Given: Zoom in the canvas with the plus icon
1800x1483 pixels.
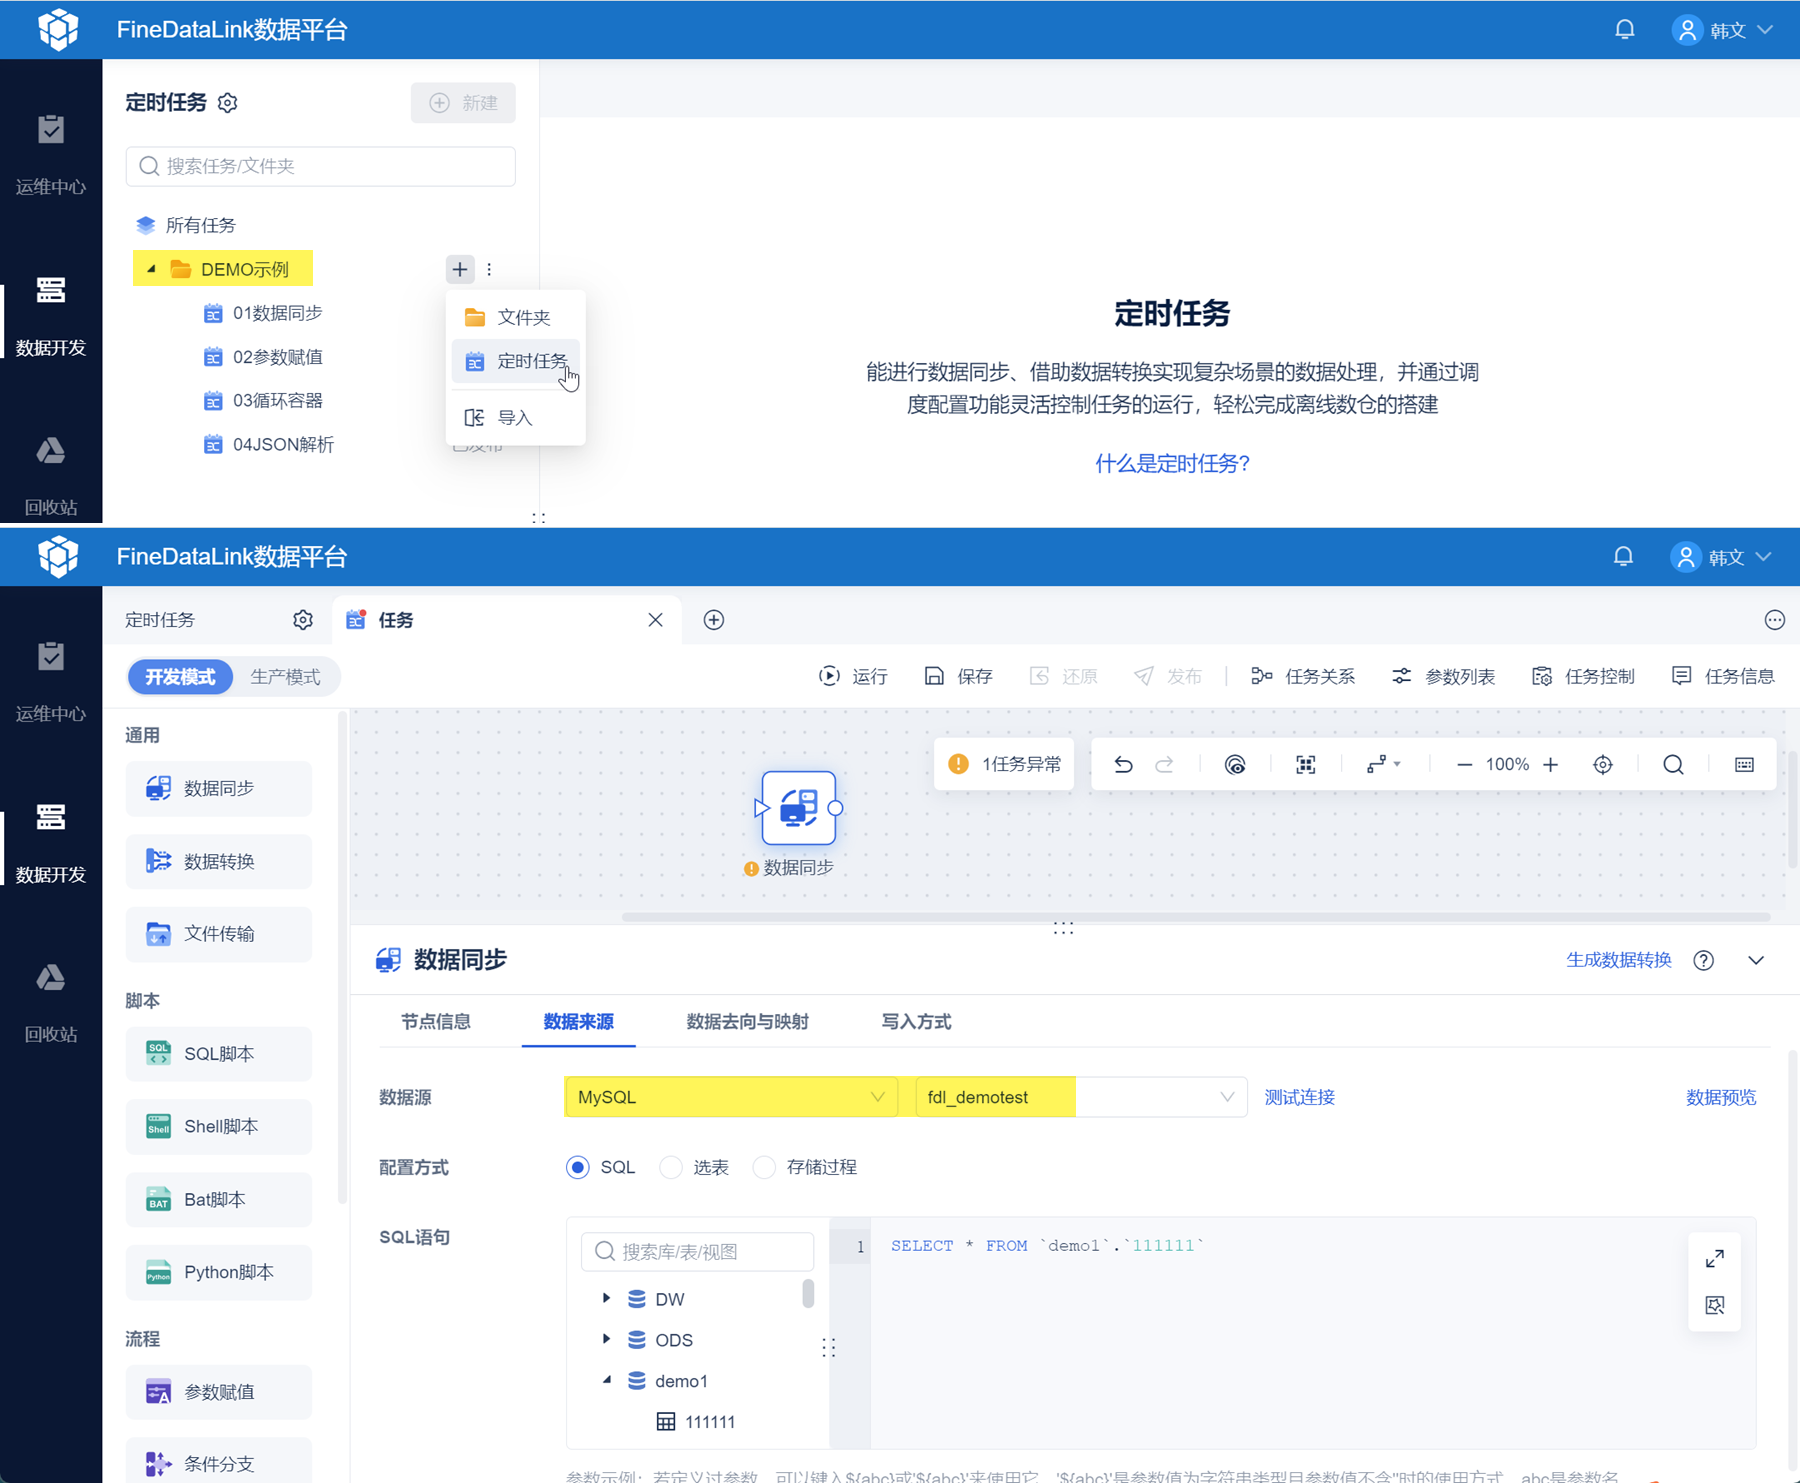Looking at the screenshot, I should 1550,765.
